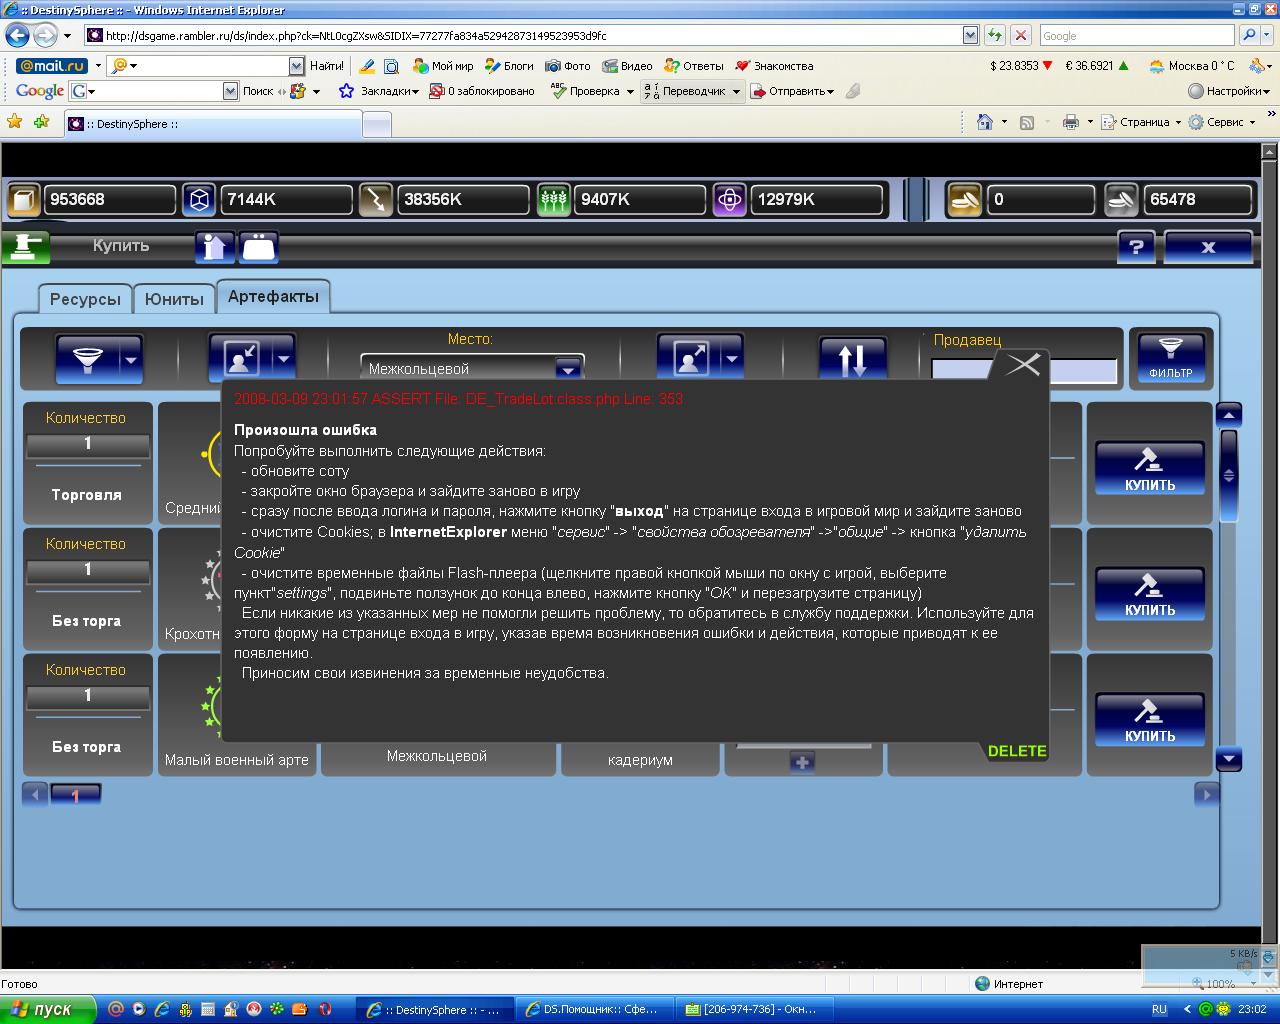Viewport: 1280px width, 1024px height.
Task: Click the artifact list scrollbar thumb
Action: 1229,475
